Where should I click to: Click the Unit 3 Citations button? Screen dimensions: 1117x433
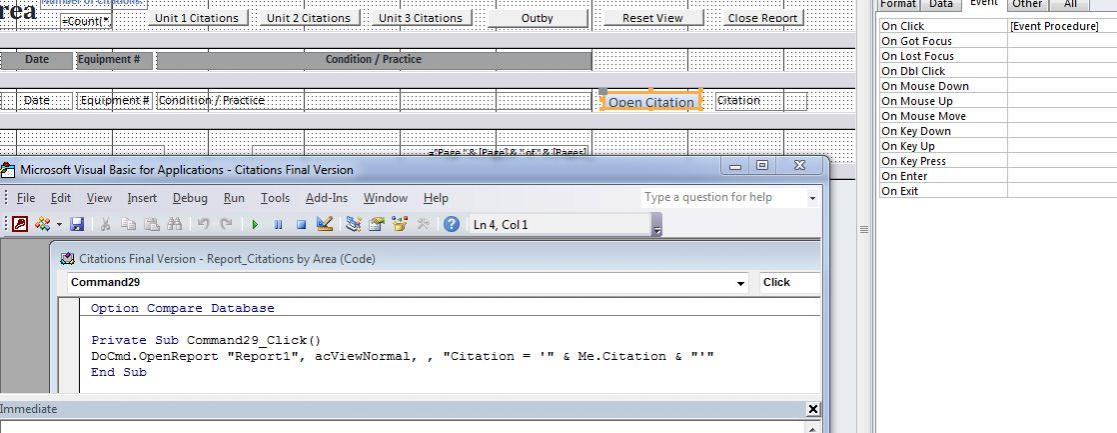pyautogui.click(x=420, y=18)
